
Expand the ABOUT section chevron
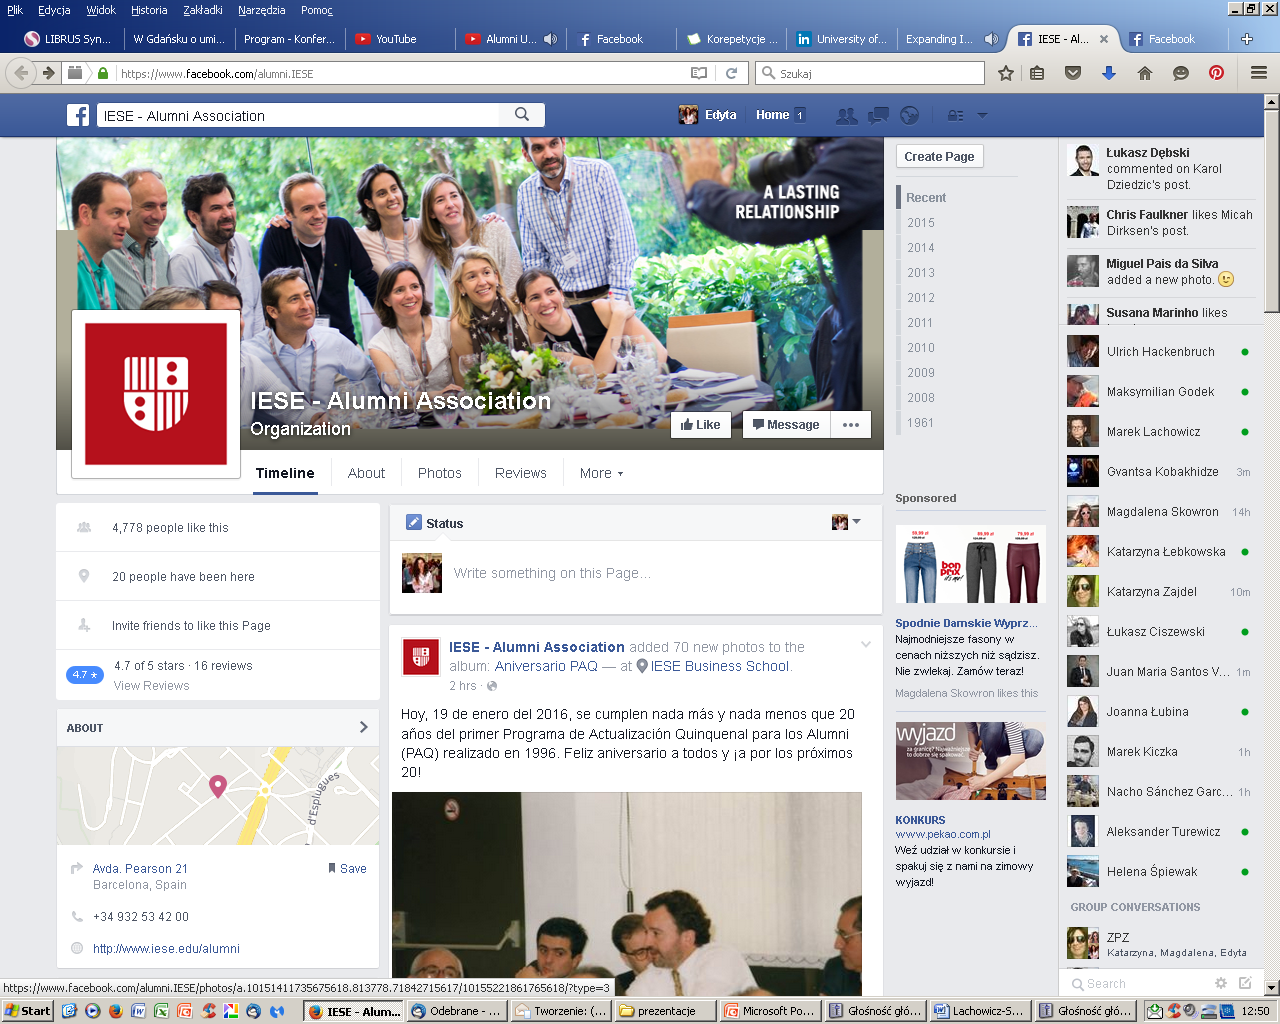[363, 727]
